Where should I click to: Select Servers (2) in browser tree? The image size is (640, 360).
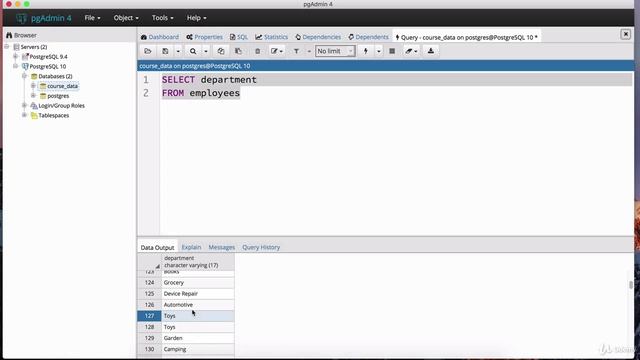pyautogui.click(x=34, y=47)
